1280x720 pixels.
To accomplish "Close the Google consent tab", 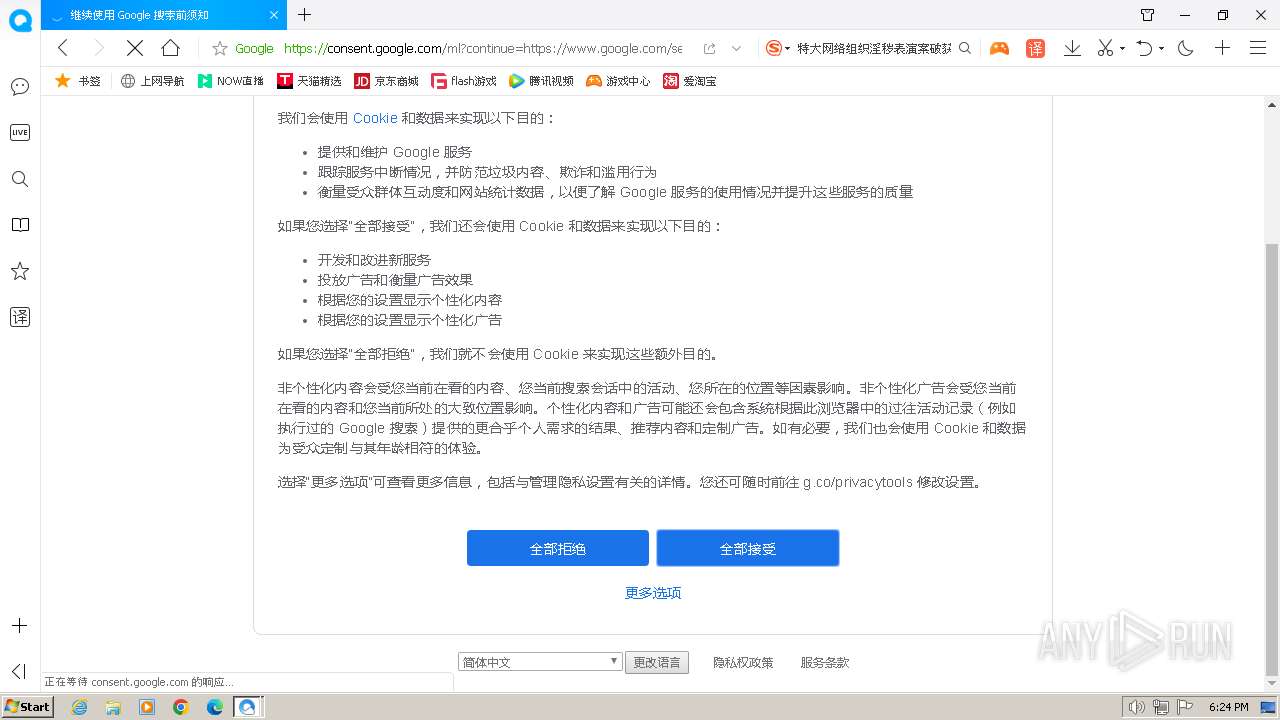I will pyautogui.click(x=275, y=15).
